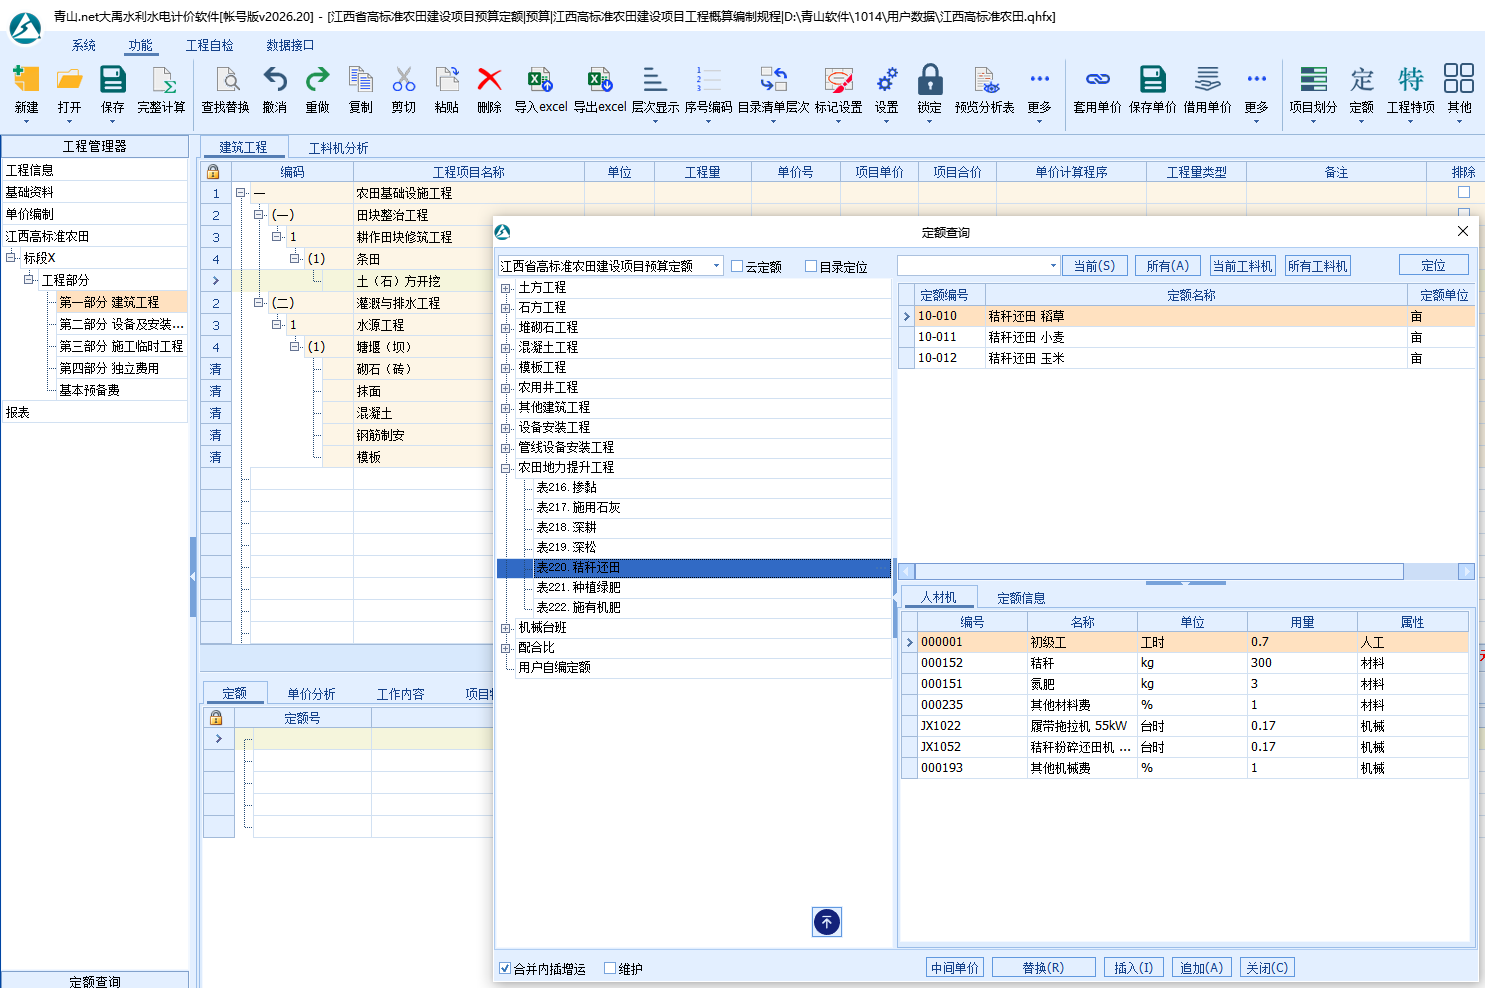Collapse the 农田地力提升工程 node
This screenshot has height=988, width=1485.
(506, 468)
